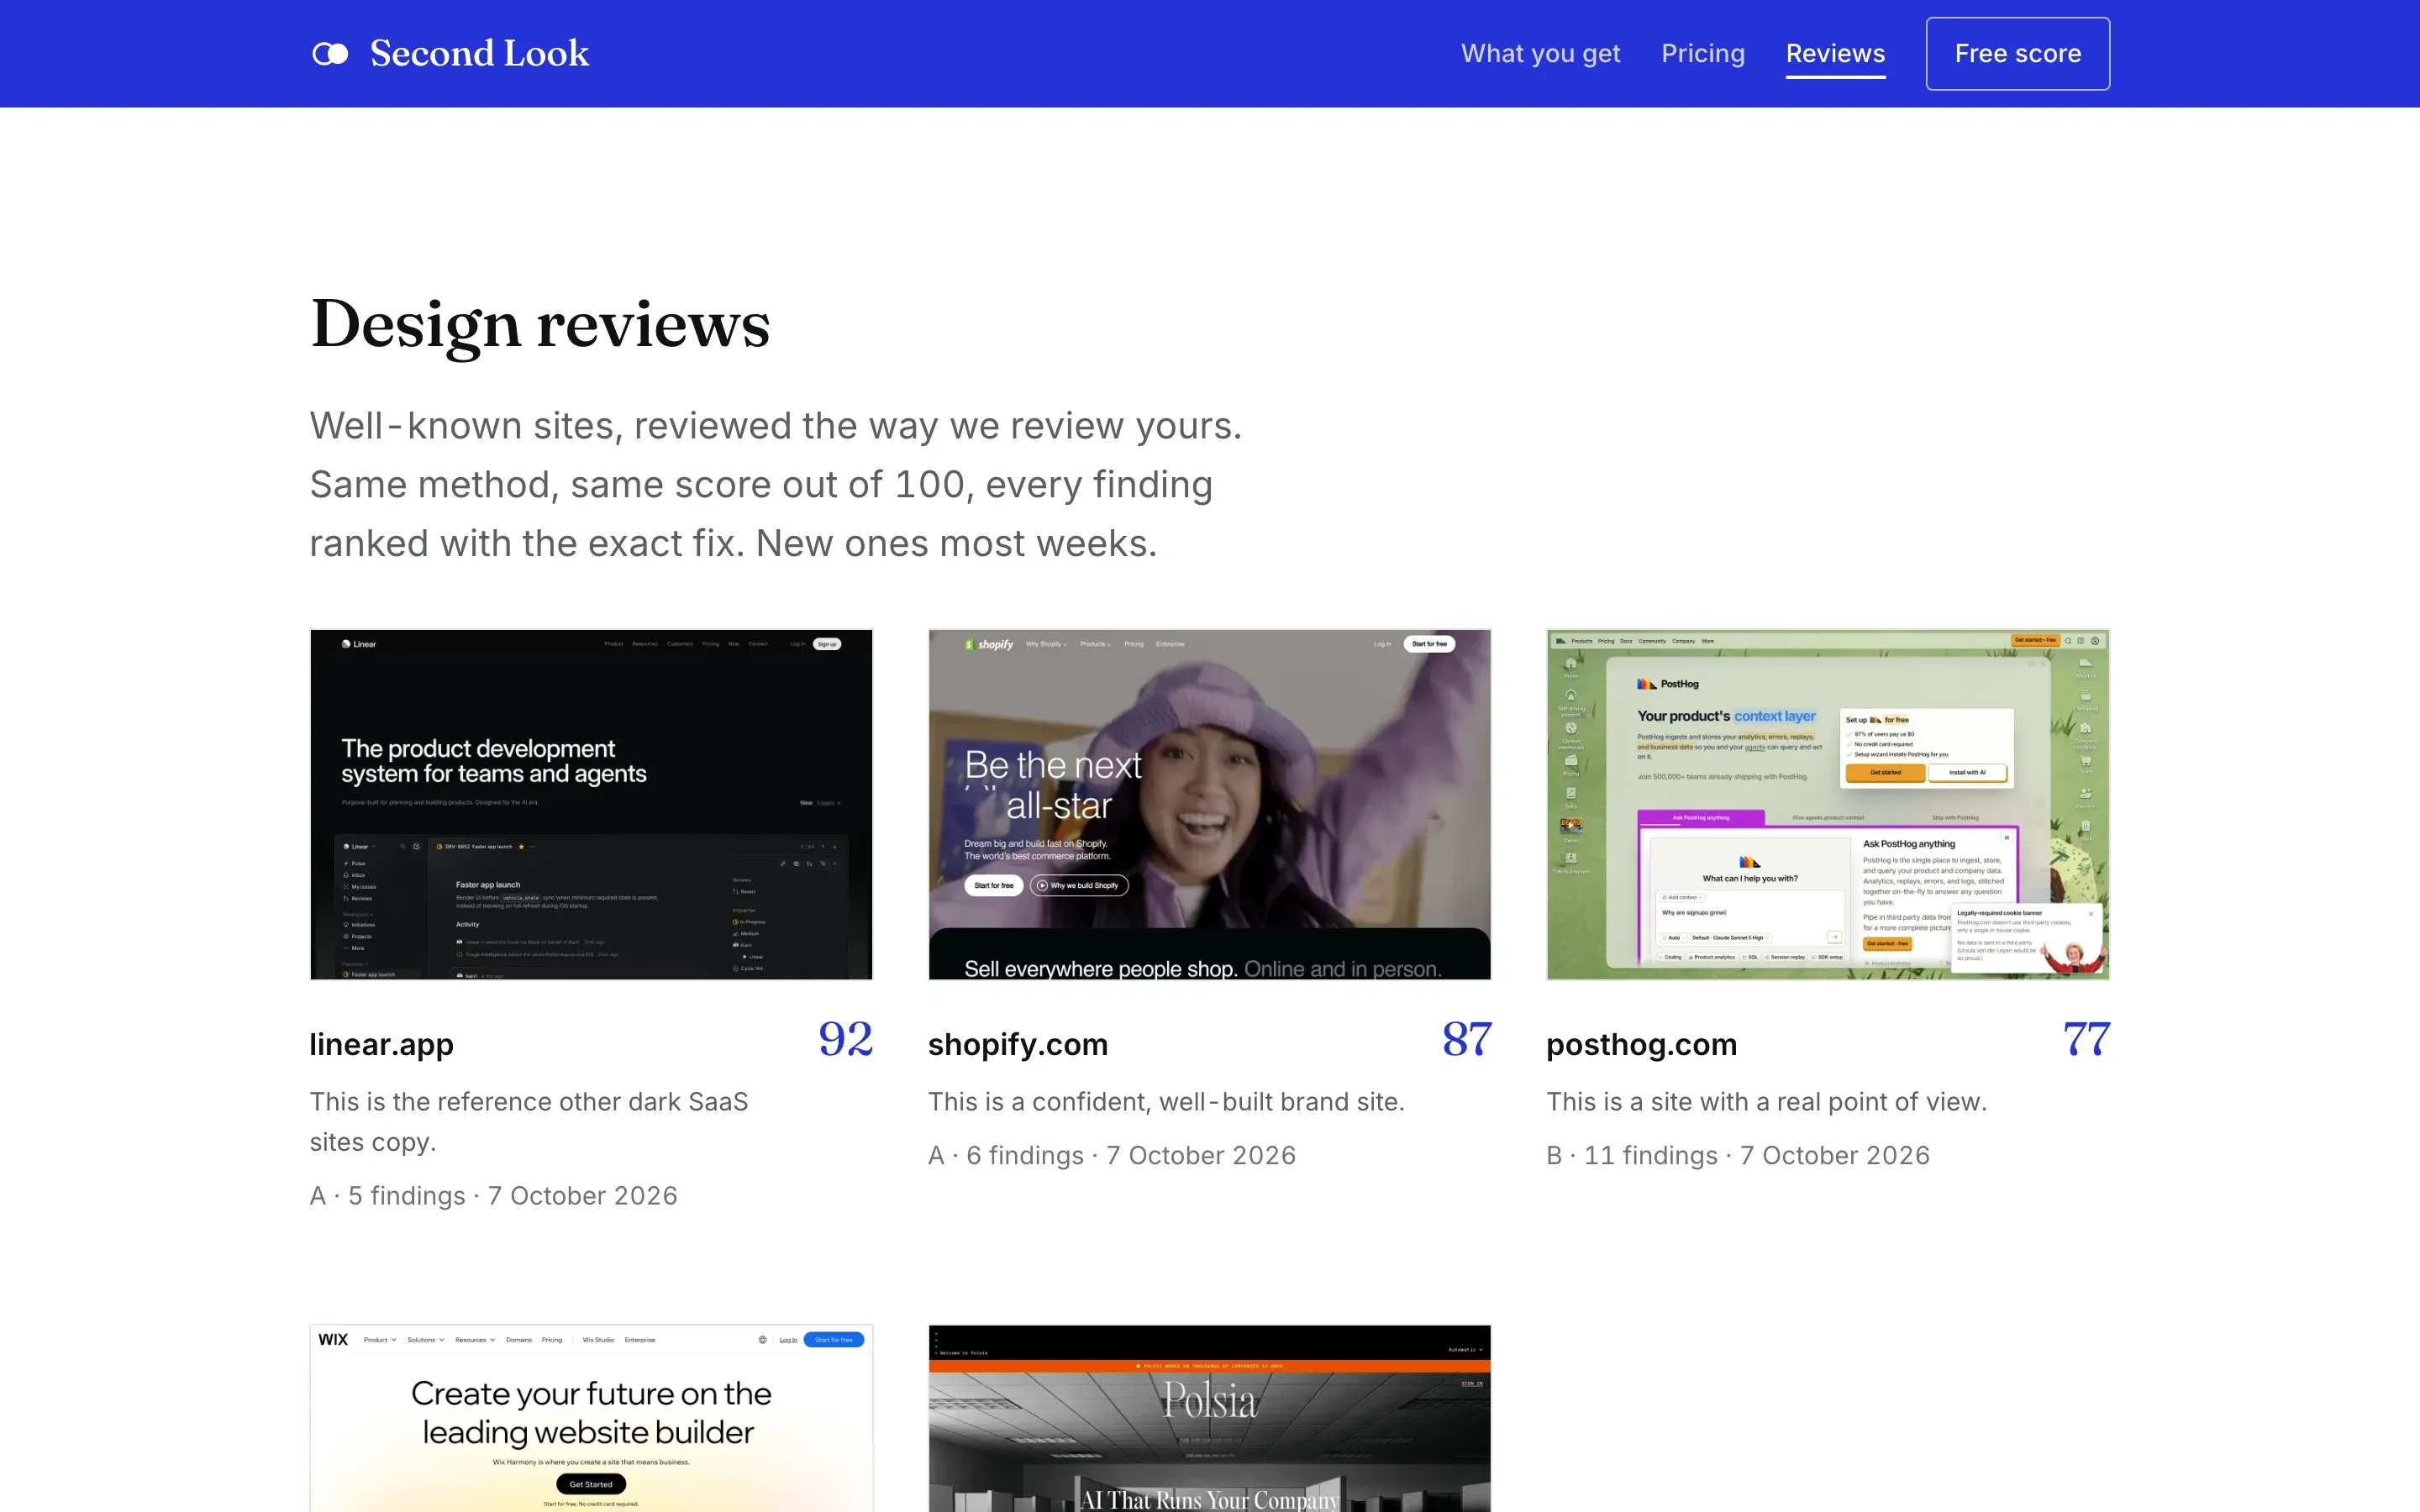Click the shopify.com title
The height and width of the screenshot is (1512, 2420).
(x=1018, y=1044)
